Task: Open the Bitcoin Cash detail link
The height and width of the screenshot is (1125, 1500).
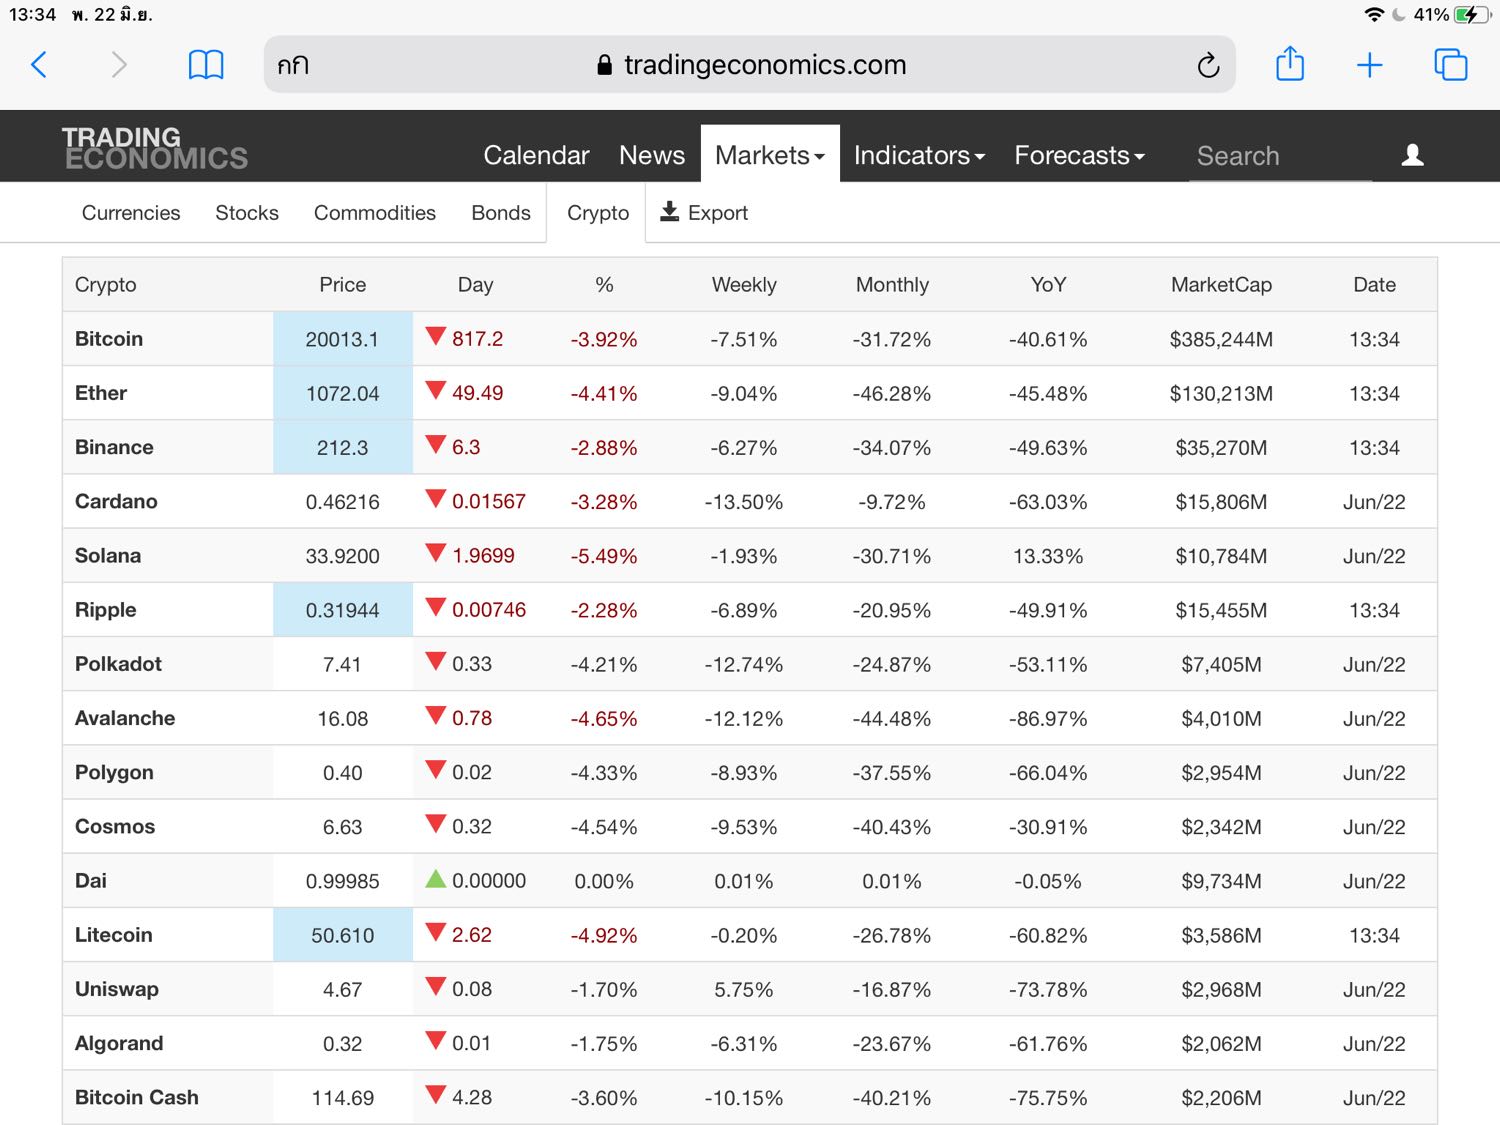Action: pos(137,1097)
